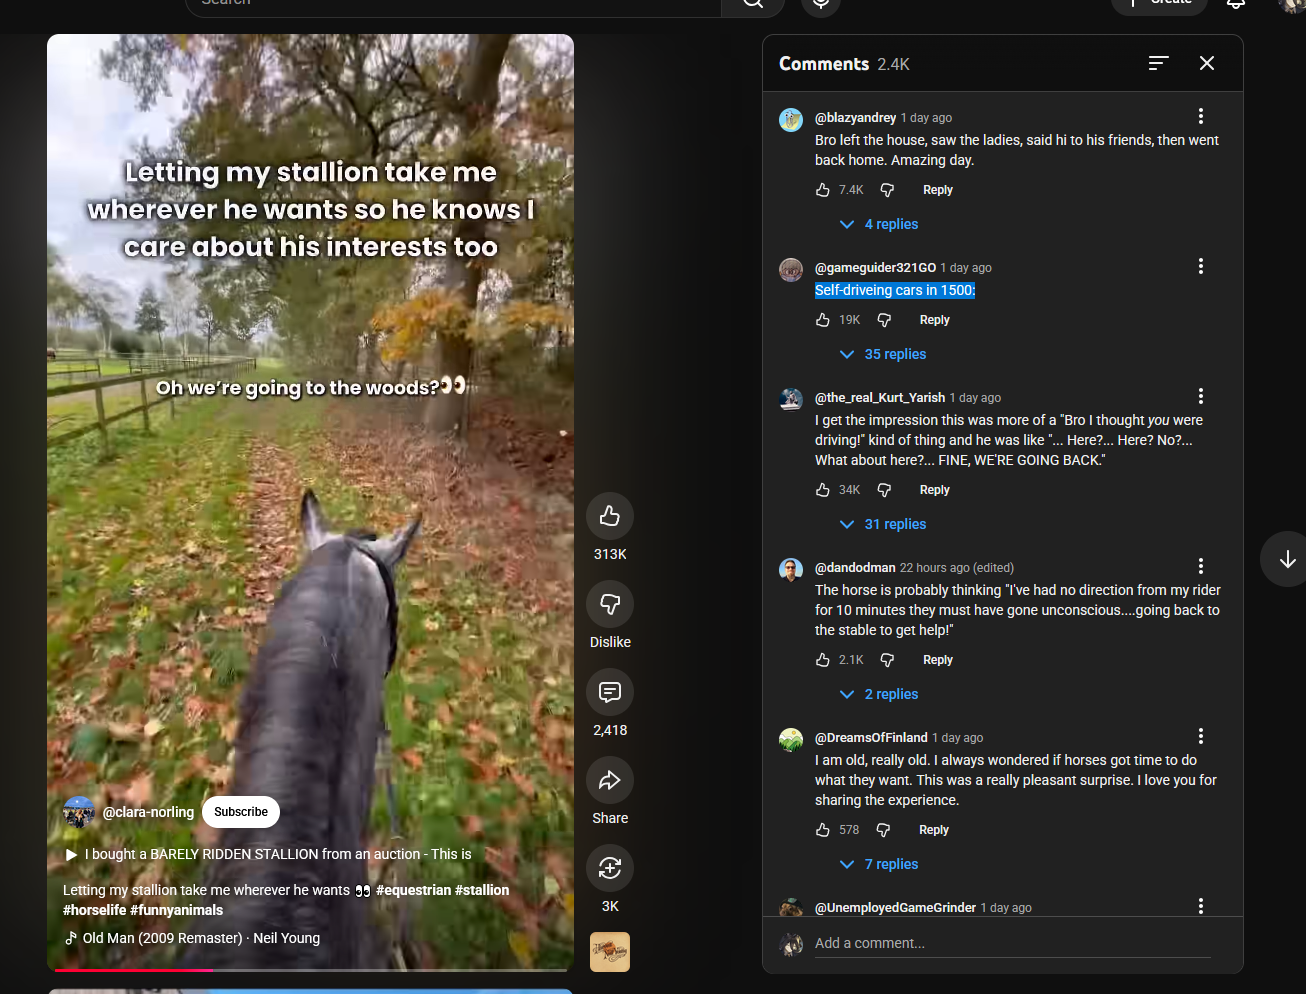The width and height of the screenshot is (1306, 994).
Task: Click the Add a comment field
Action: pos(1010,943)
